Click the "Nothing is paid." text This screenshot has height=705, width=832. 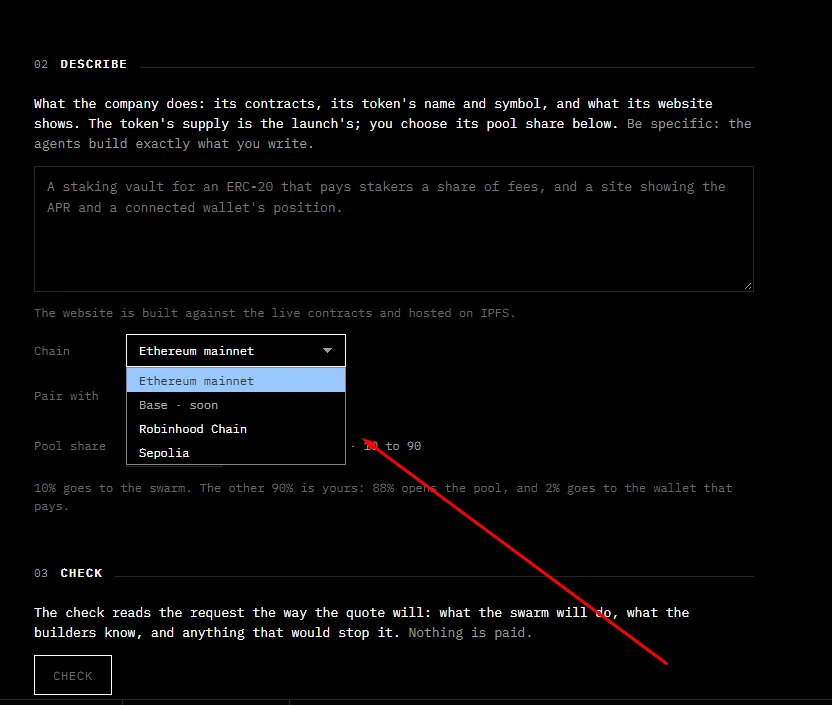pos(470,632)
